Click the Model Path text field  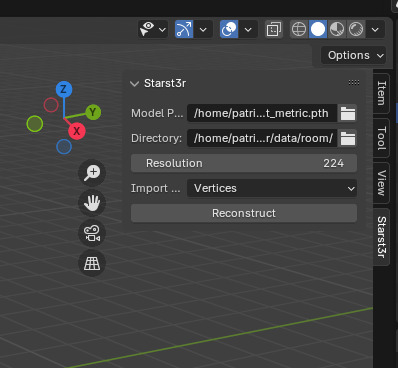click(x=262, y=113)
